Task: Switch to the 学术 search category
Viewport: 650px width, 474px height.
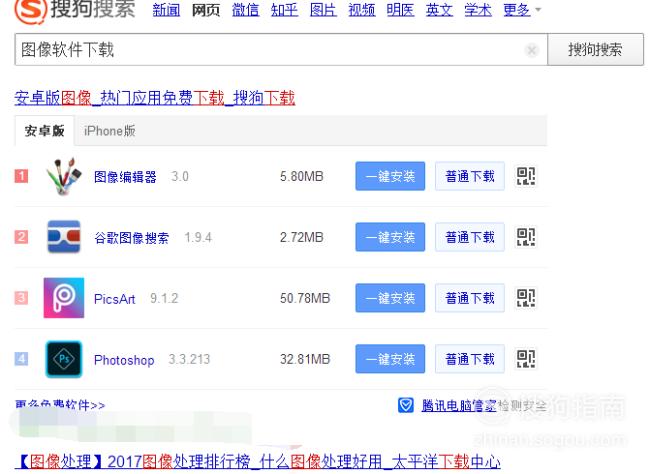Action: pyautogui.click(x=478, y=10)
